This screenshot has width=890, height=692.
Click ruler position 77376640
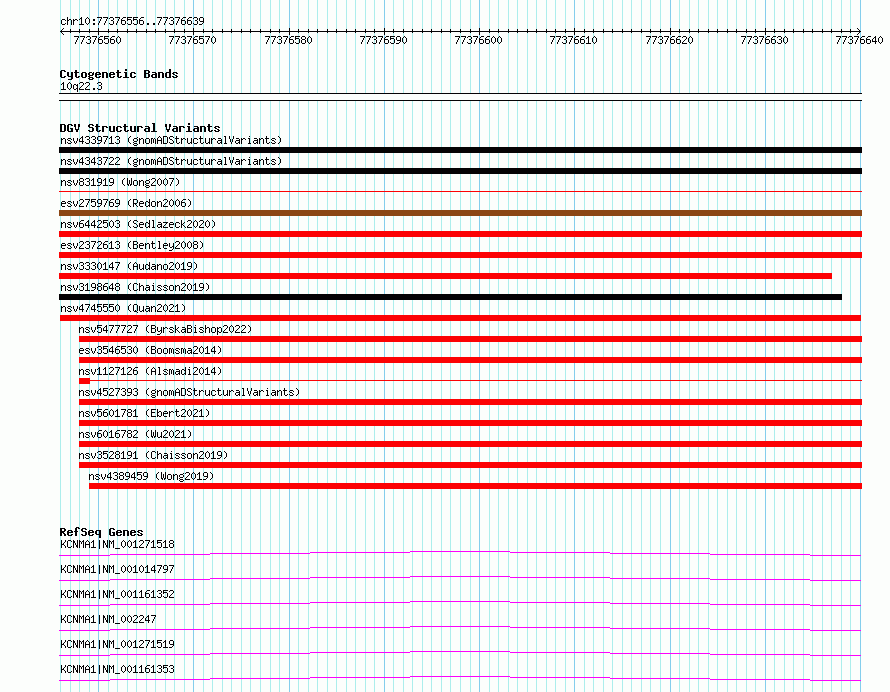(859, 40)
